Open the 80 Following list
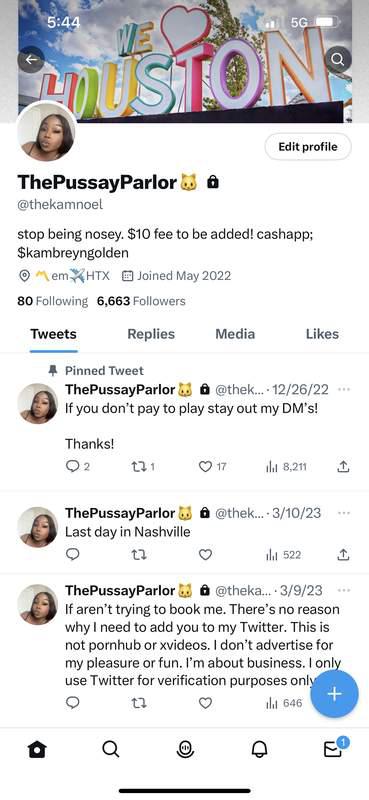The height and width of the screenshot is (800, 369). (53, 301)
